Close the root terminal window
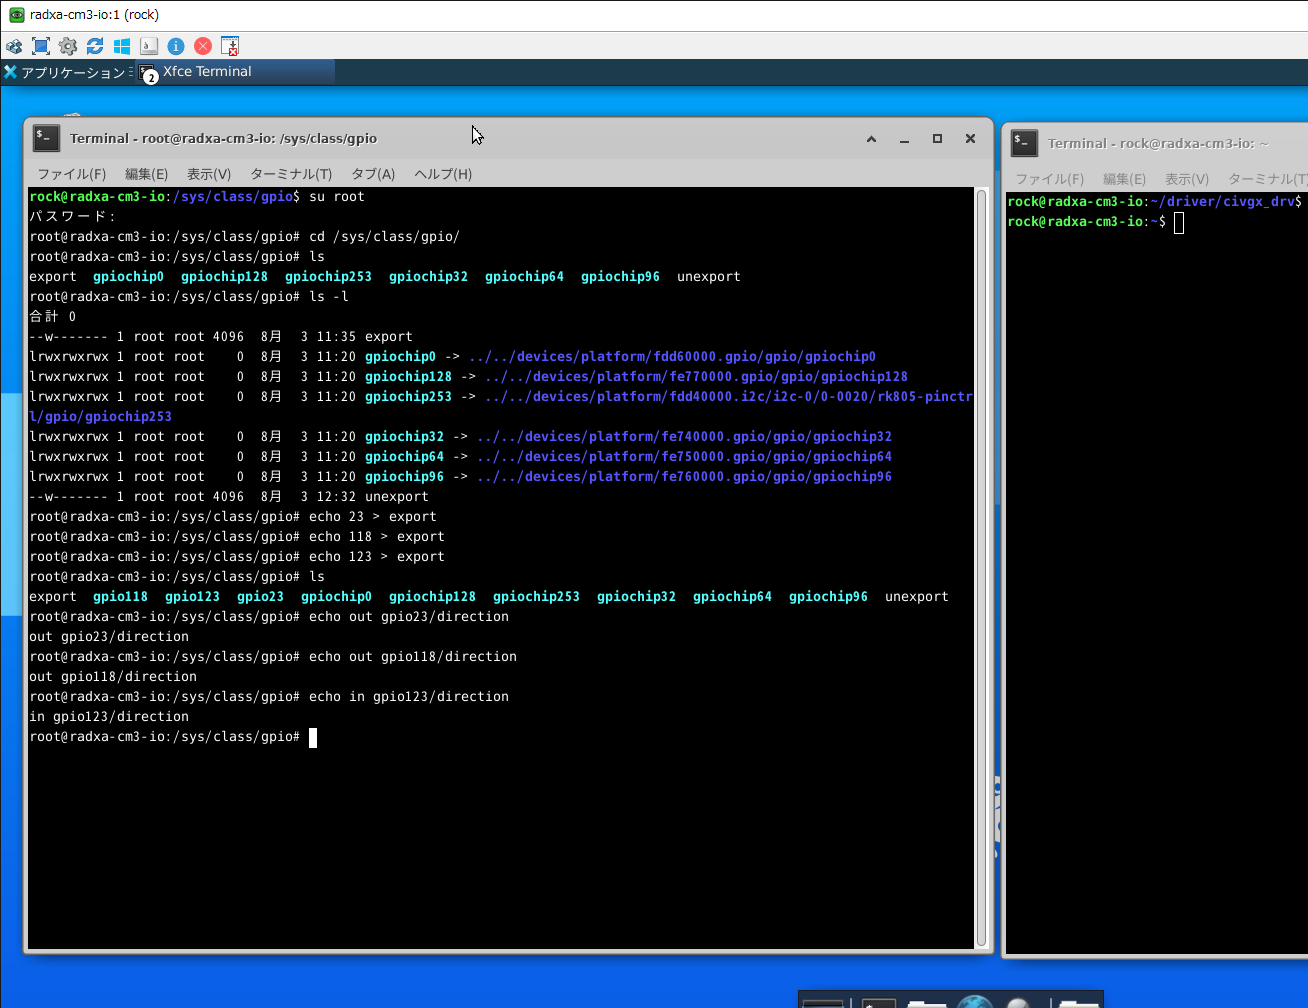 pyautogui.click(x=970, y=139)
